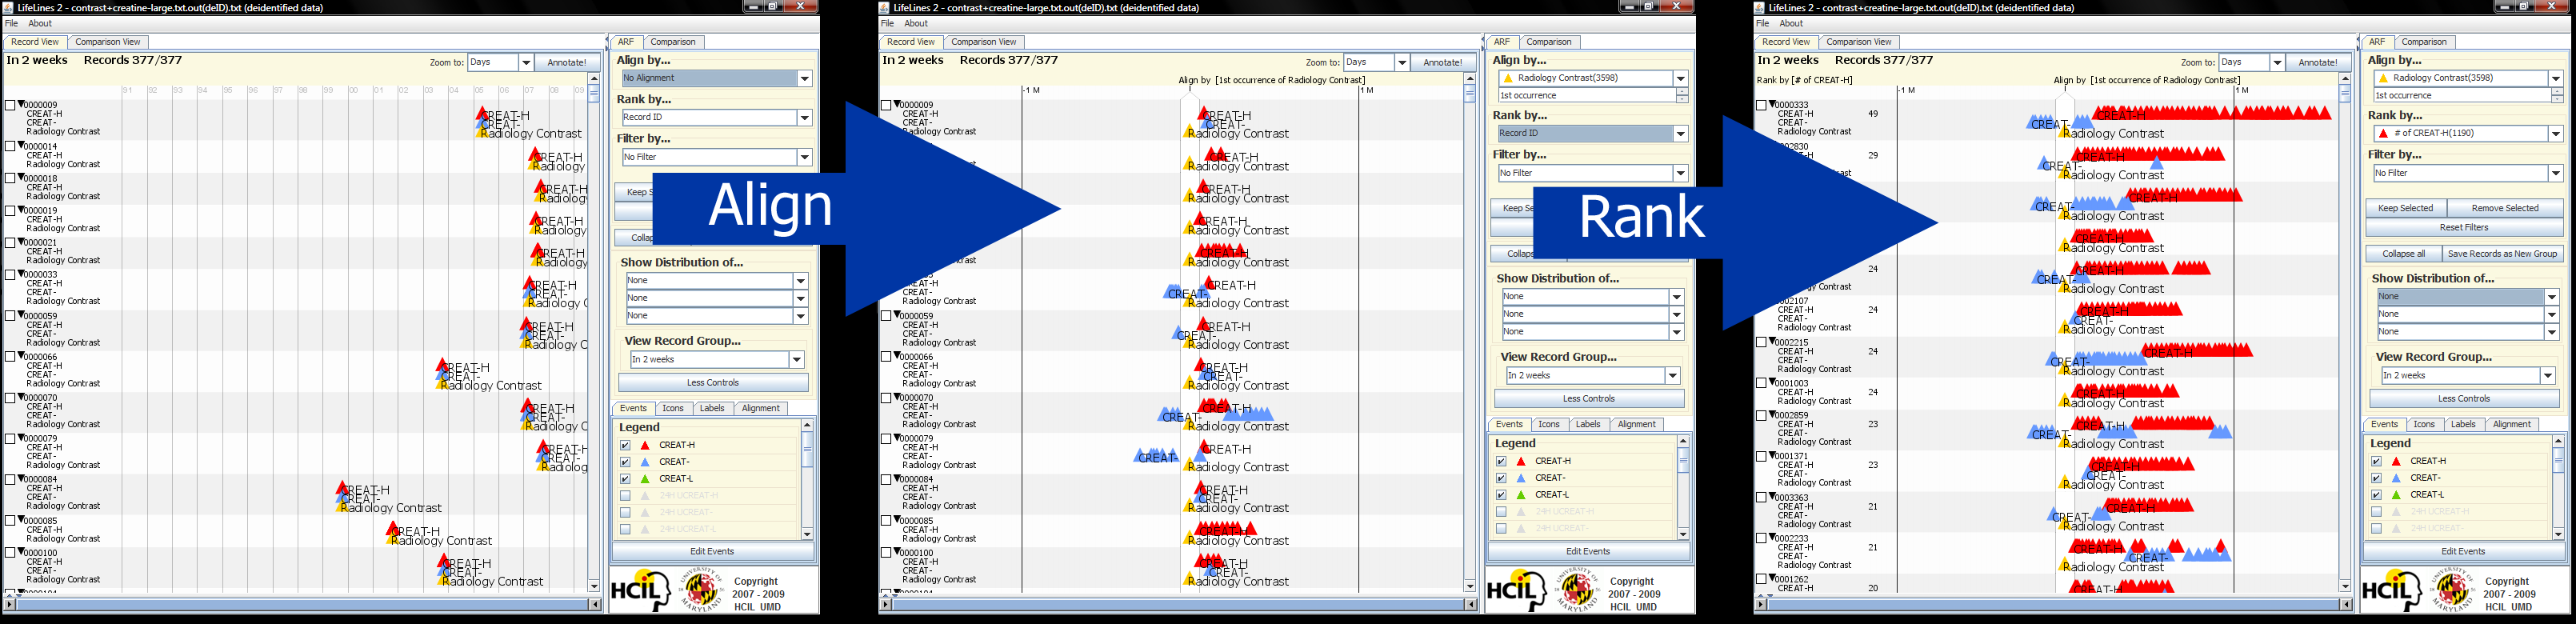Click Keep Selected button in right window
Screen dimensions: 2576x624
[2405, 208]
